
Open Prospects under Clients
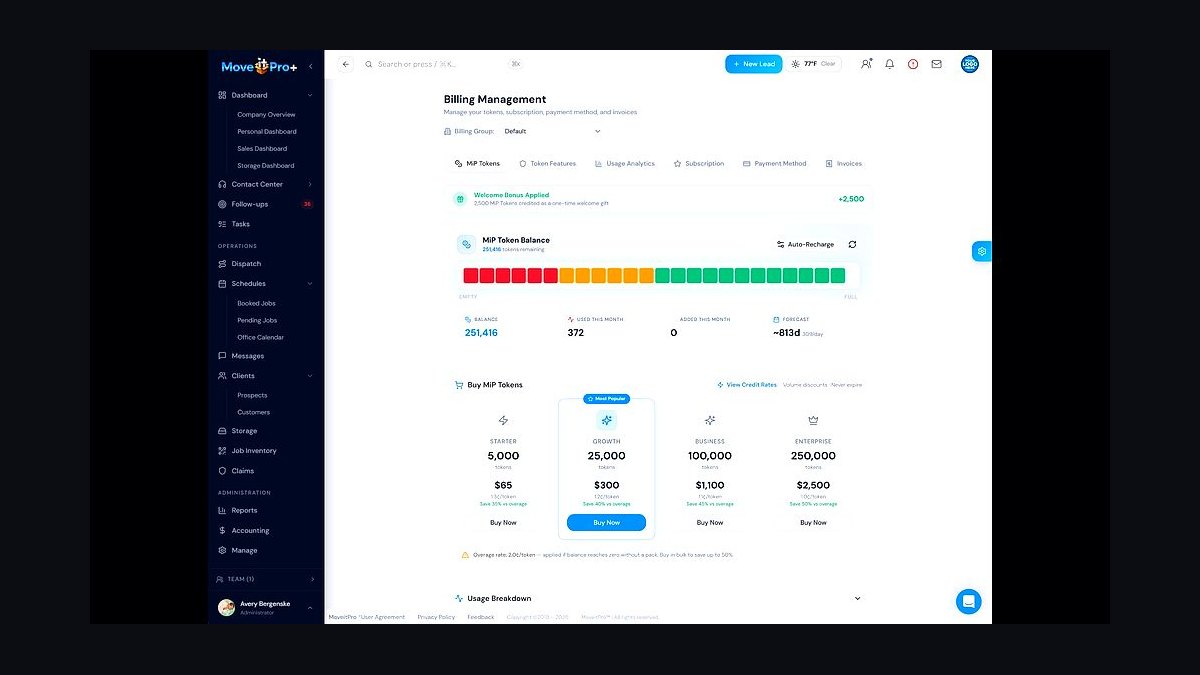click(x=252, y=395)
